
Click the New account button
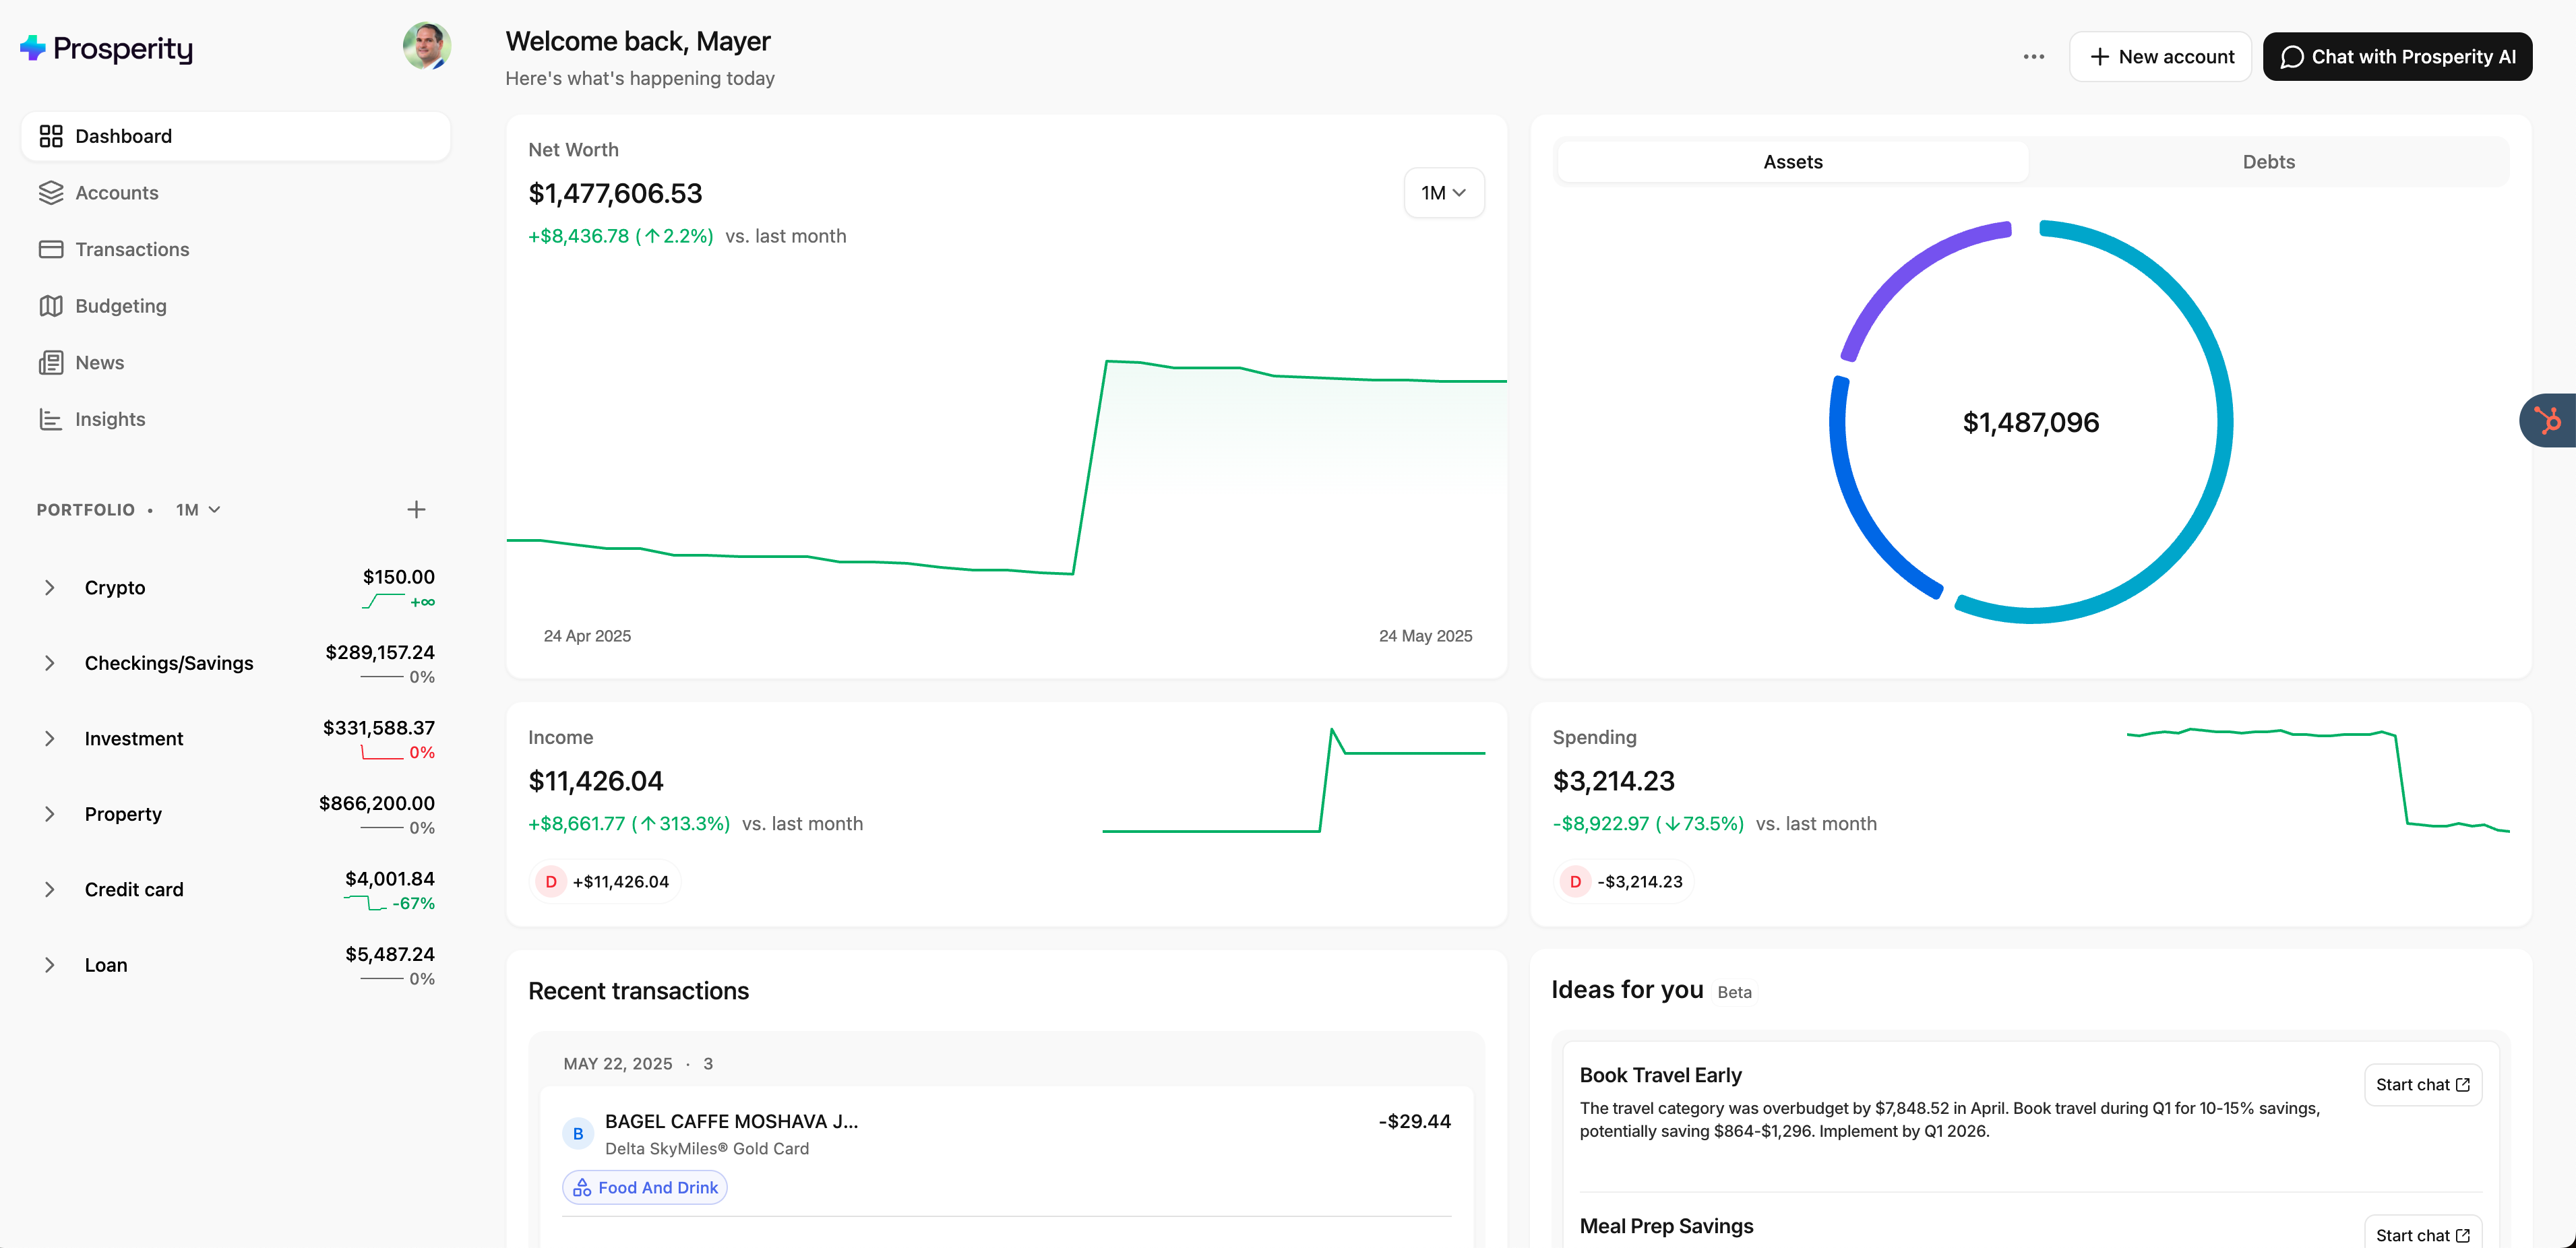click(x=2160, y=57)
